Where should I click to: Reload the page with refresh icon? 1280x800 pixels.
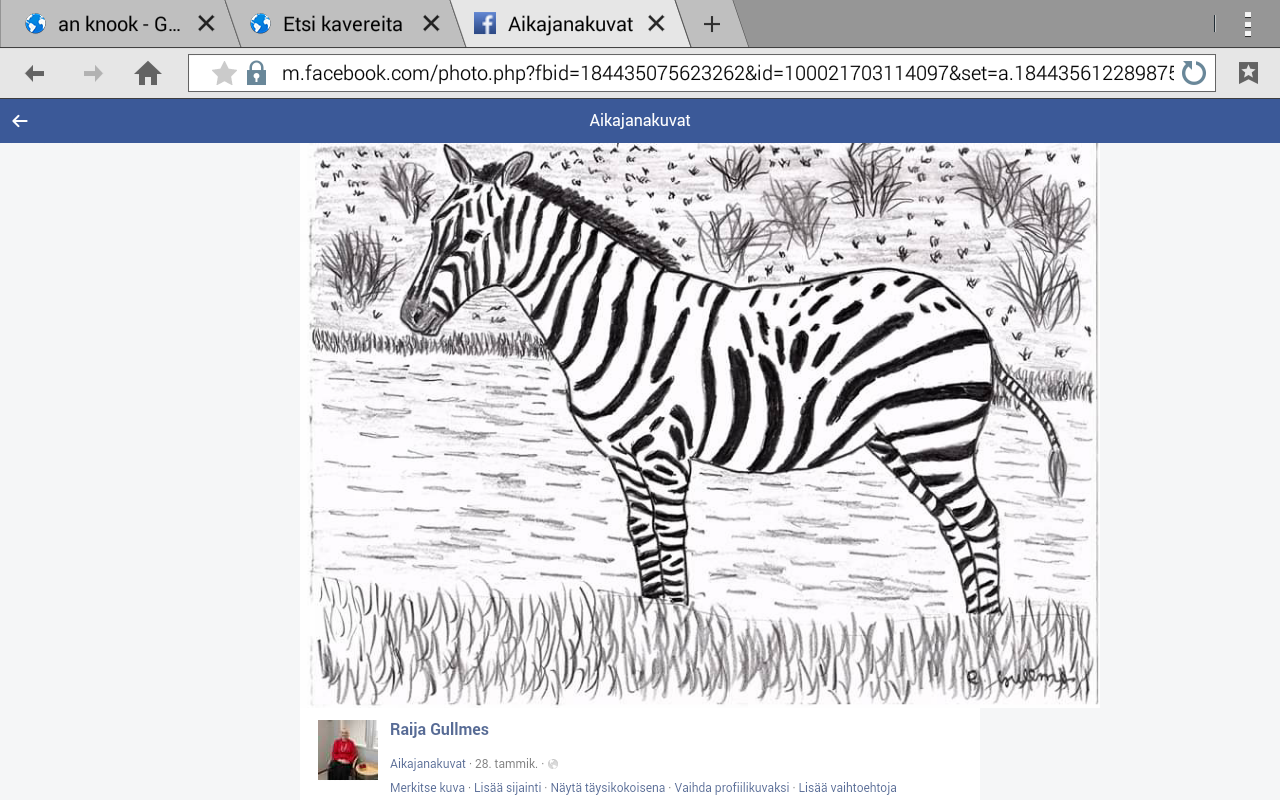1194,73
